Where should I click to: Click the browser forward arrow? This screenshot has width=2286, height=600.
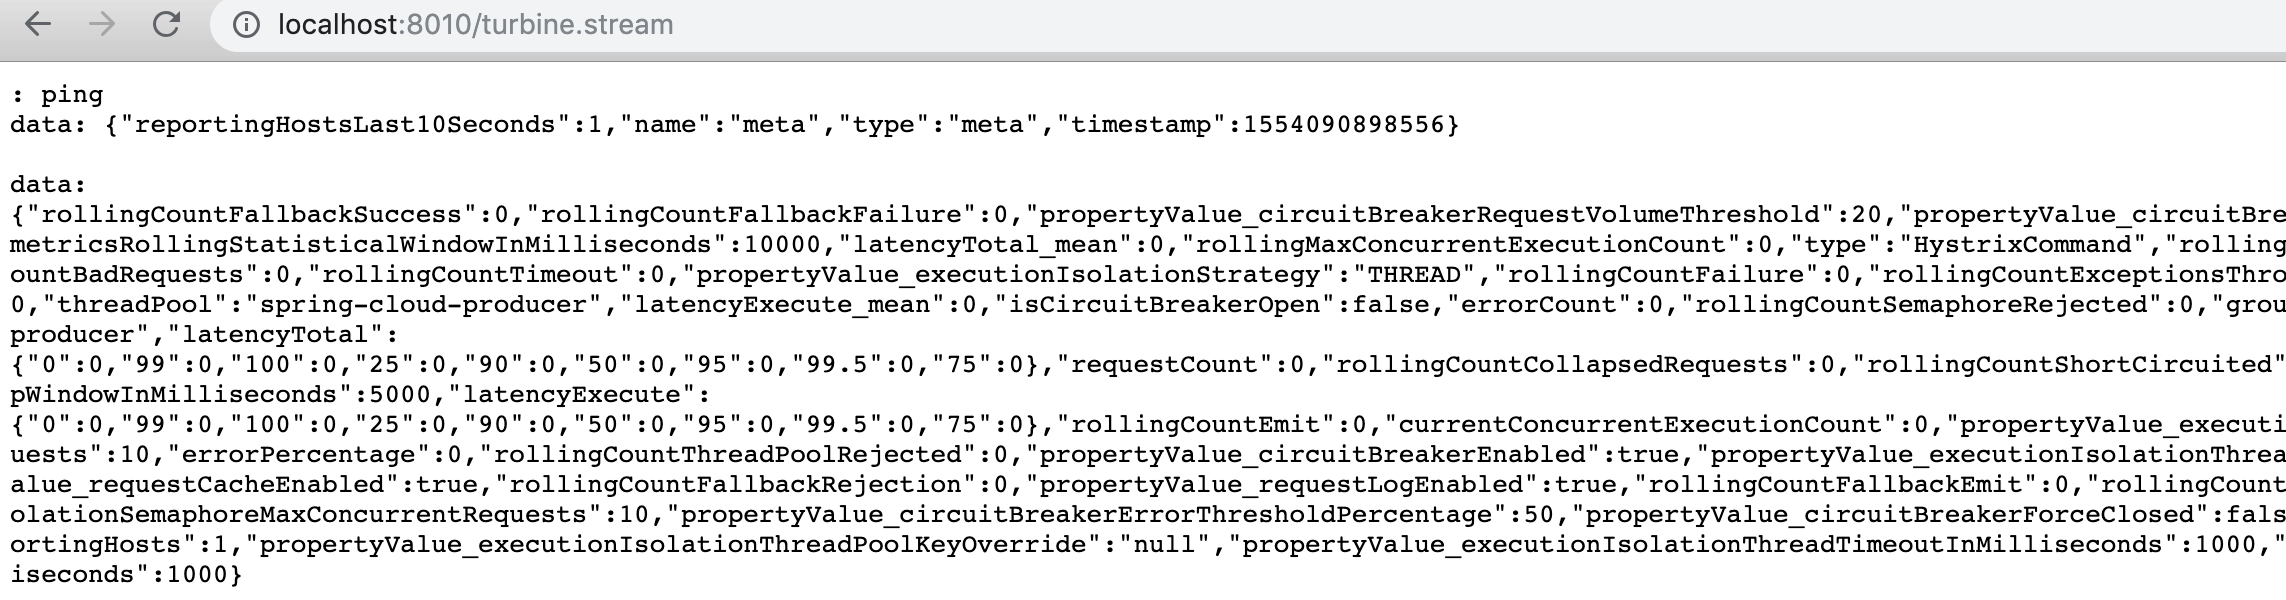102,24
